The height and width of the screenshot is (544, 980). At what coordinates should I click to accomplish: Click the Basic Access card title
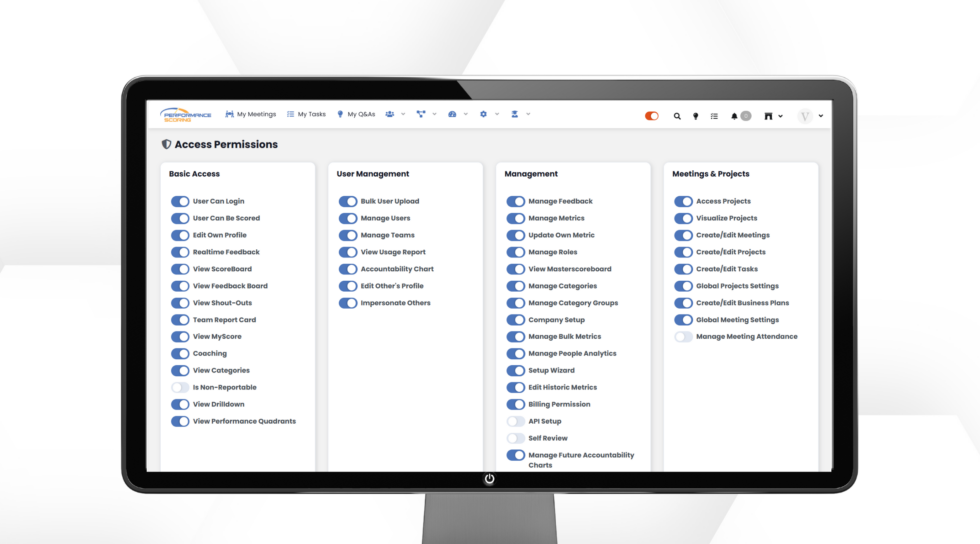pyautogui.click(x=194, y=174)
